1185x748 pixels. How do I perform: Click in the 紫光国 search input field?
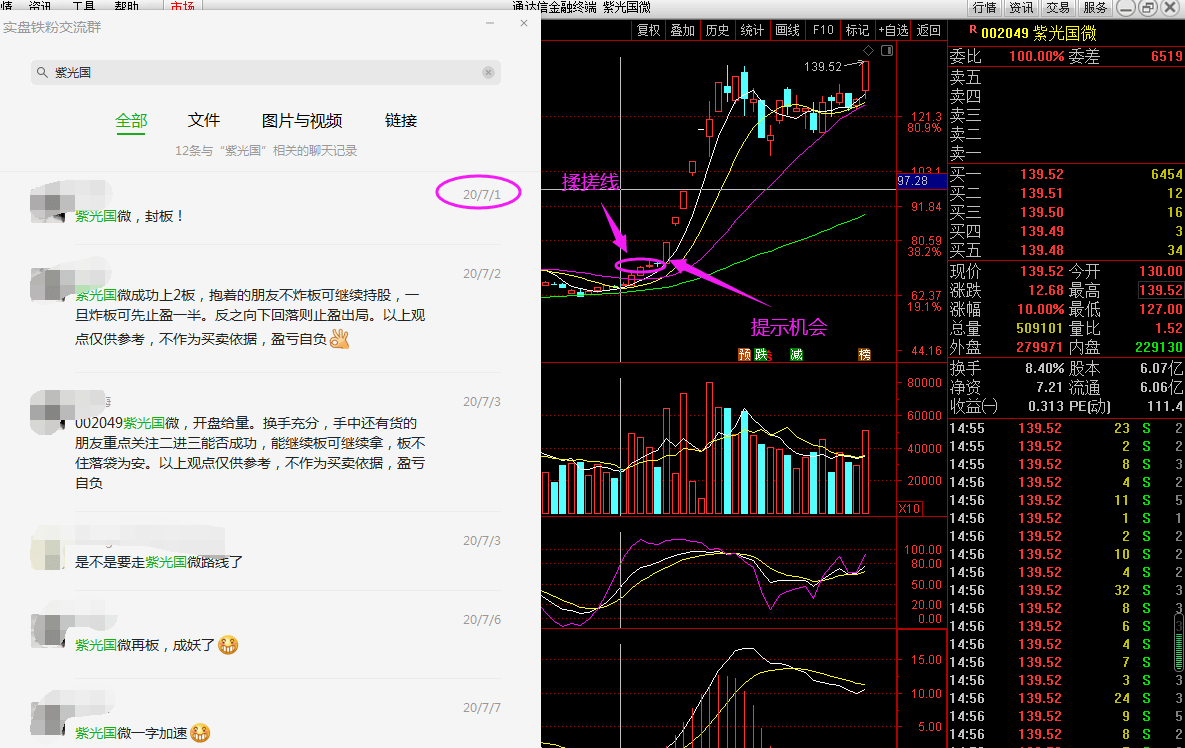coord(260,73)
